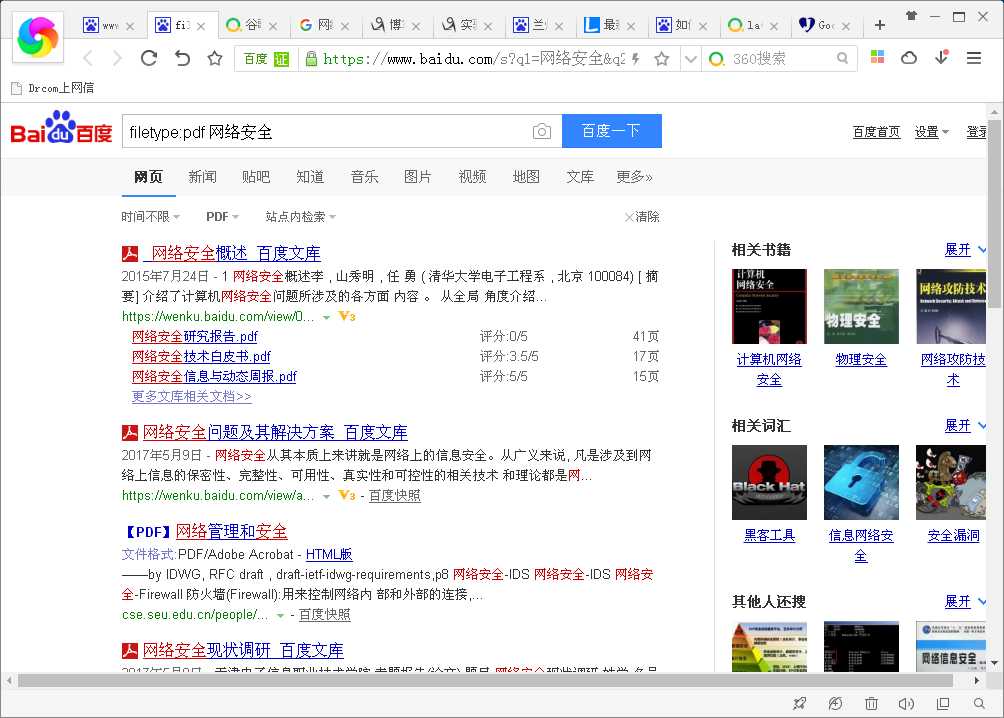Viewport: 1004px width, 718px height.
Task: Click the 百度一下 search button
Action: 611,131
